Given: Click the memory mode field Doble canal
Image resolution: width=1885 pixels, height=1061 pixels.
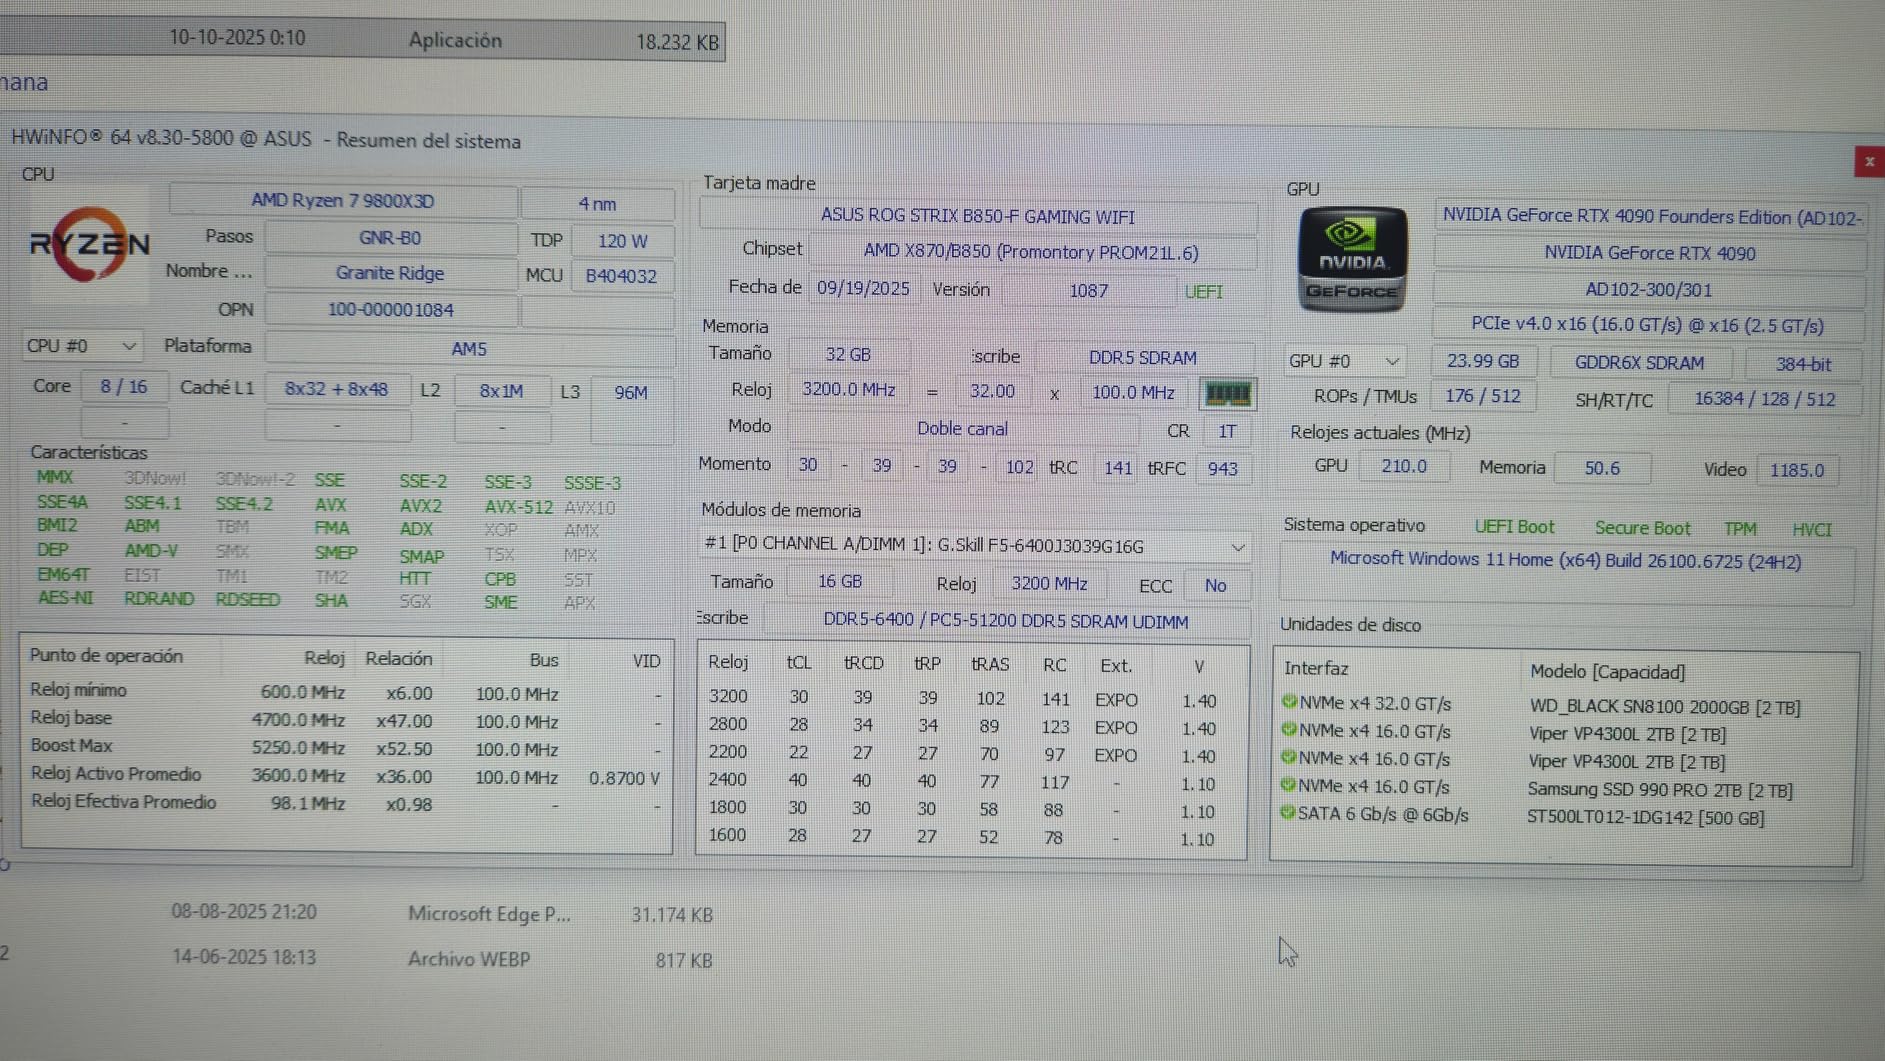Looking at the screenshot, I should point(962,429).
